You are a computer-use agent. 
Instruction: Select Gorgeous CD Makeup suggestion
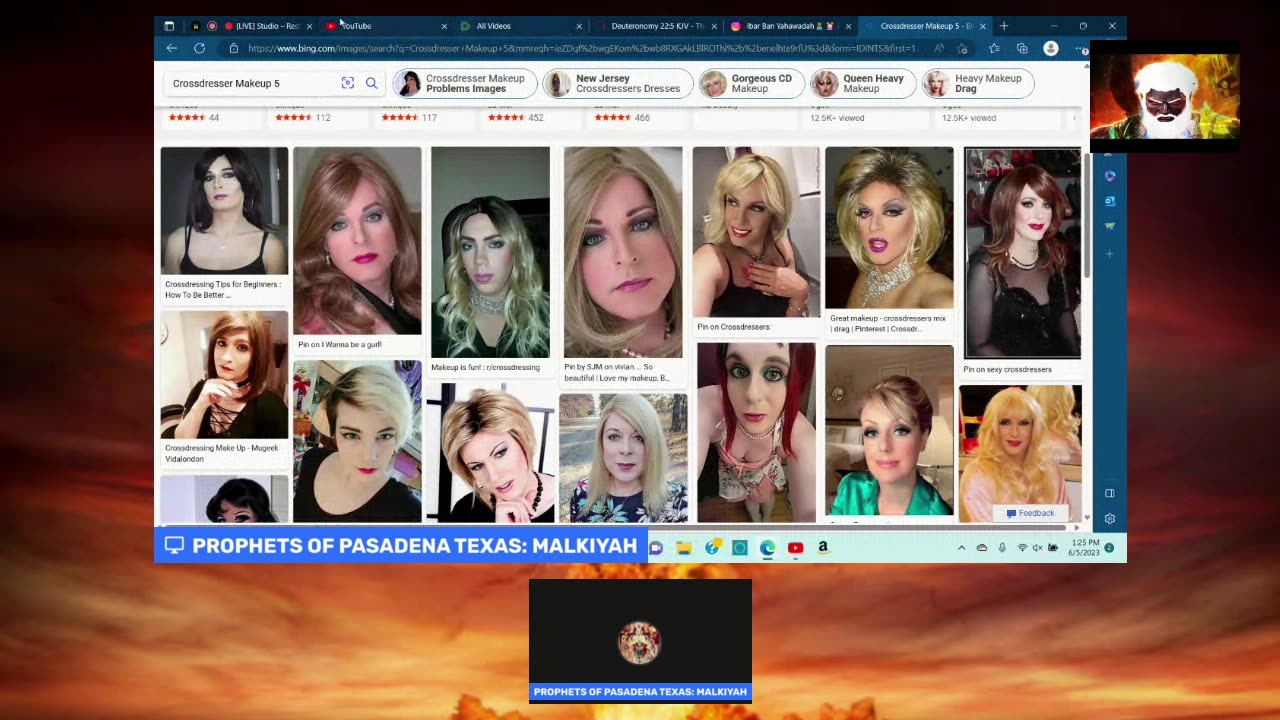(751, 83)
